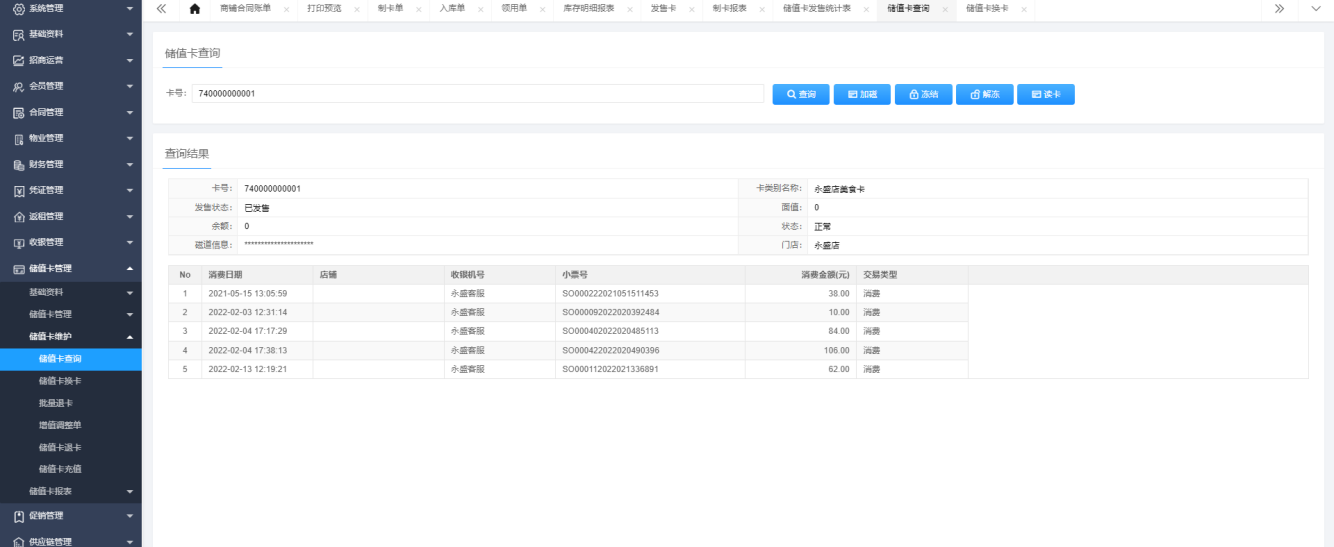Go to the home page via house icon
Image resolution: width=1334 pixels, height=547 pixels.
point(194,8)
